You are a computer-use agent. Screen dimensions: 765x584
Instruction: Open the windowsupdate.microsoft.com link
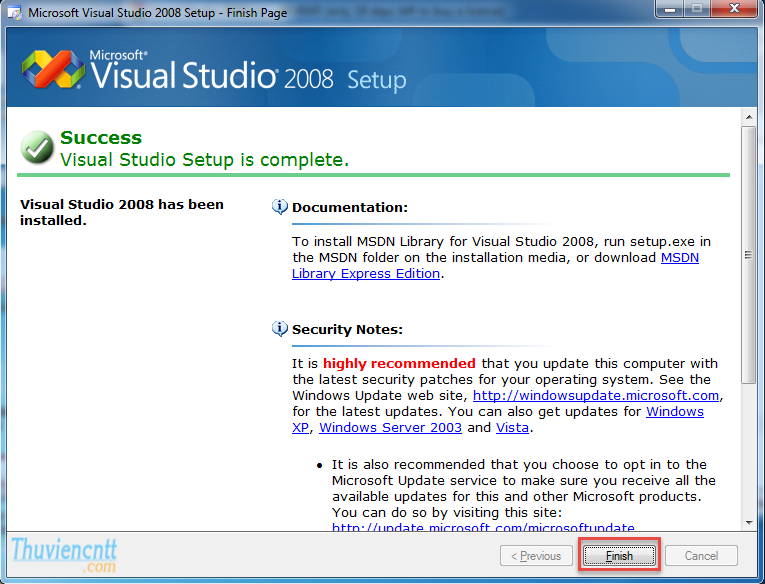(596, 395)
